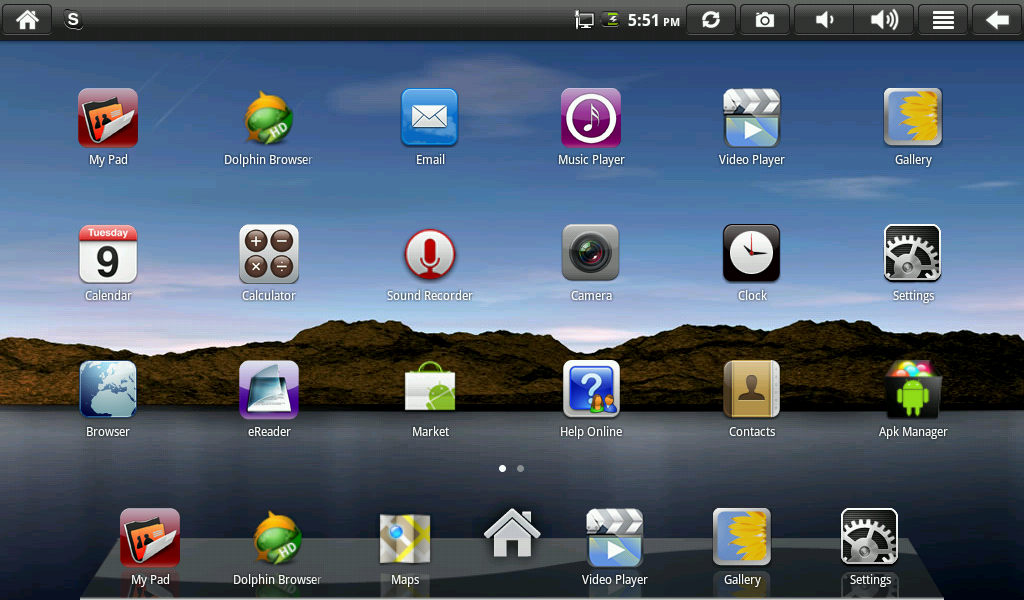Screen dimensions: 1024x600
Task: Open the Clock app
Action: click(x=752, y=253)
